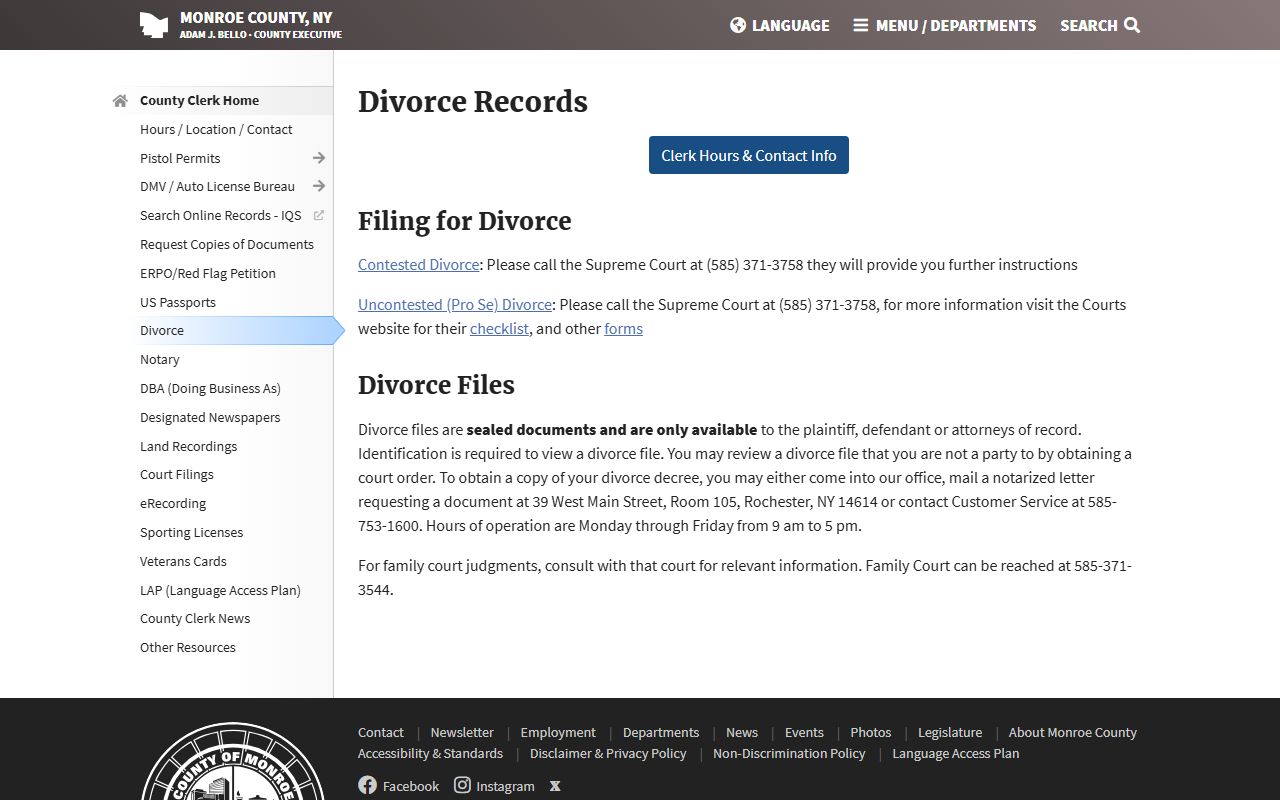Open footer Departments link

point(661,732)
